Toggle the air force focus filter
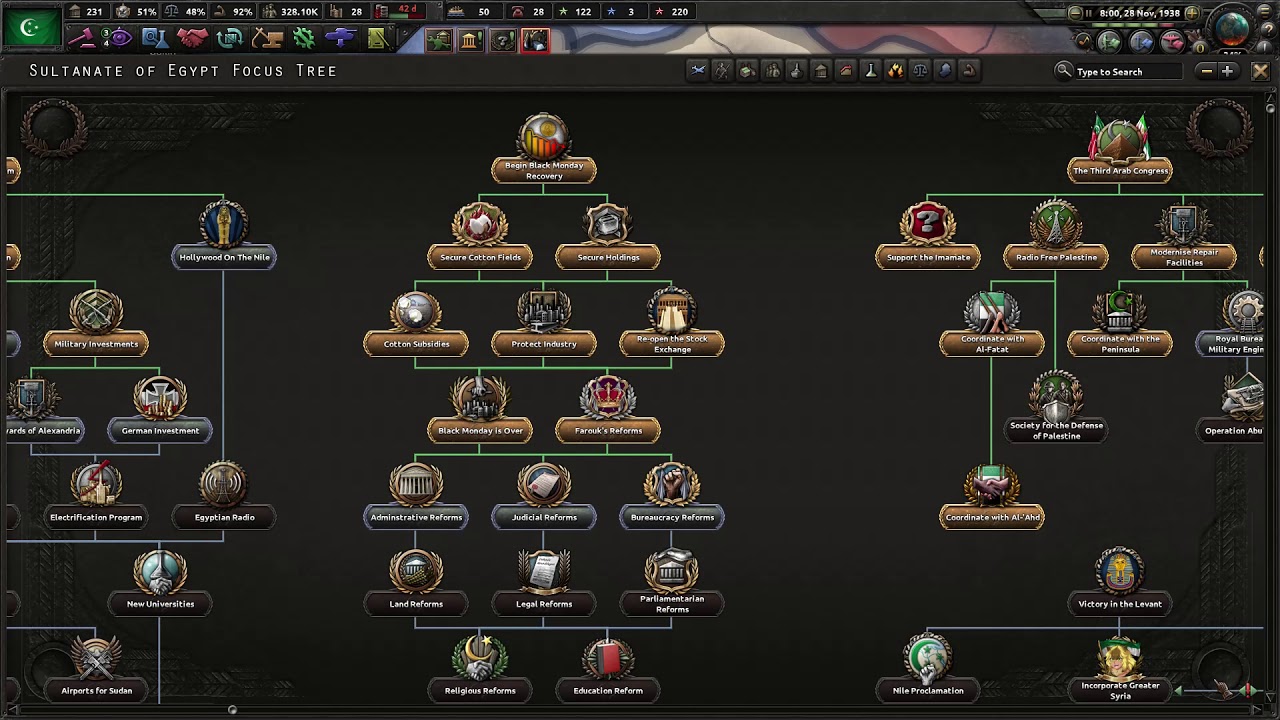This screenshot has height=720, width=1280. pos(698,70)
